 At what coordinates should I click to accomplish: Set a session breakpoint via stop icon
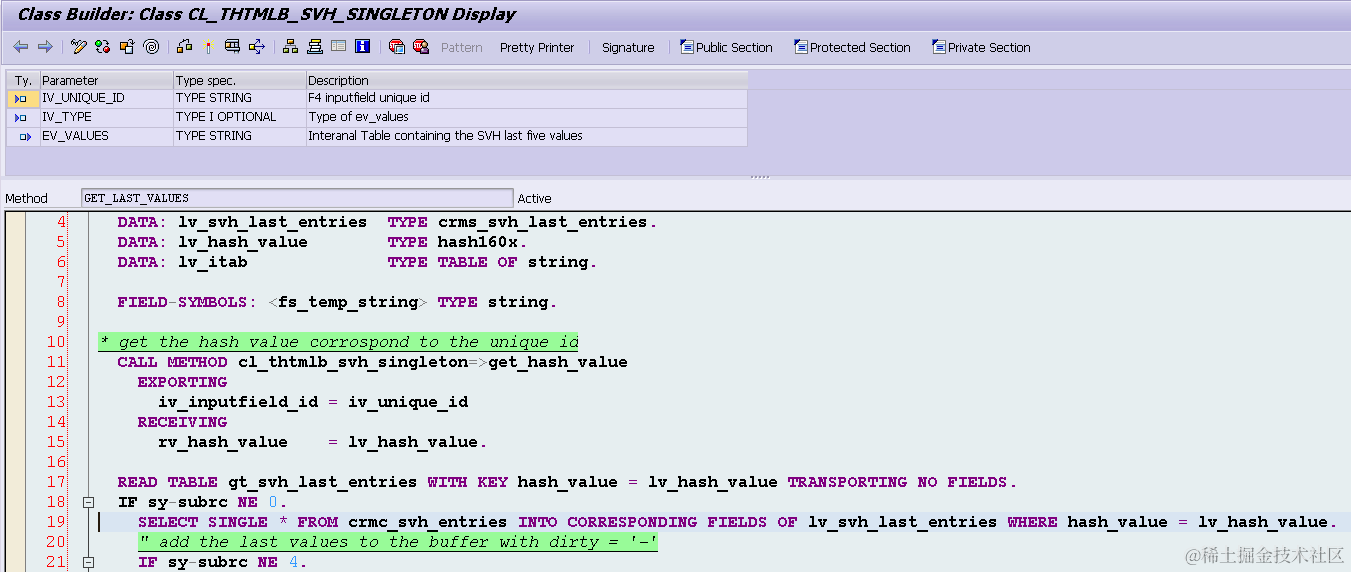(x=396, y=47)
